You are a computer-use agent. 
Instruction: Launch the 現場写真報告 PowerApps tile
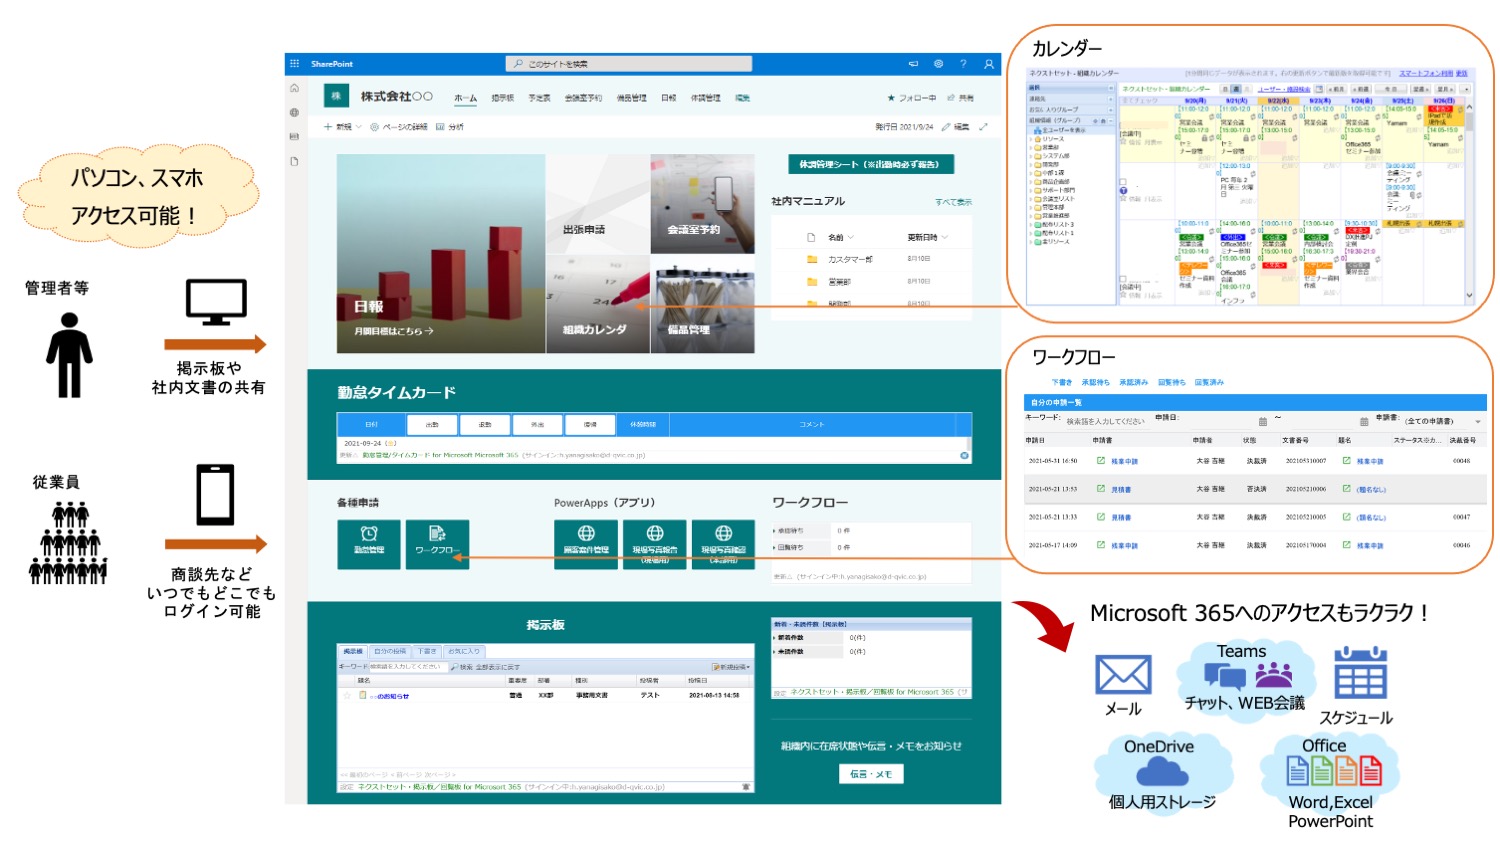(655, 545)
